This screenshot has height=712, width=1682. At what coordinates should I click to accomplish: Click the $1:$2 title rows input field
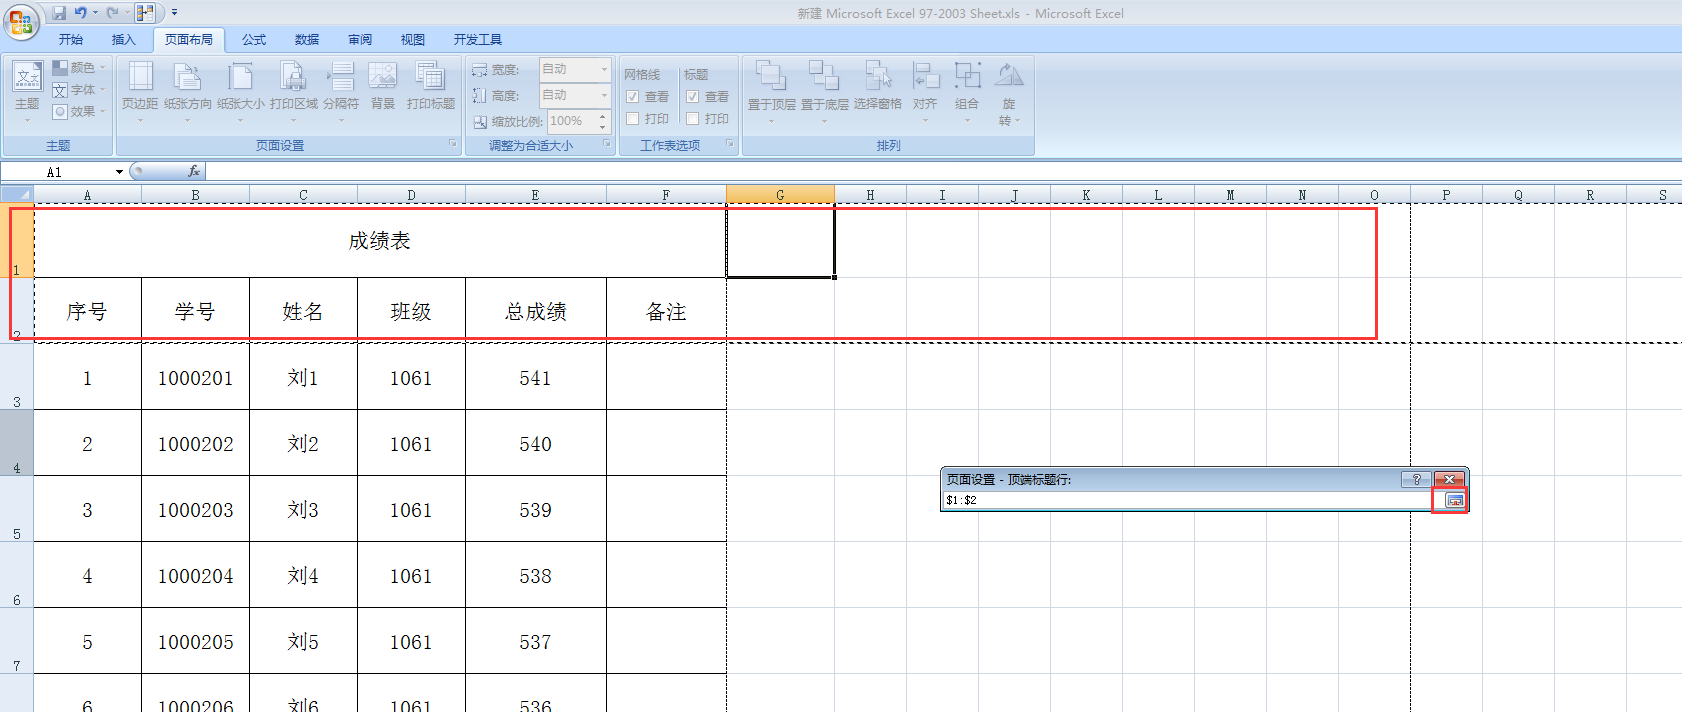pos(1185,500)
